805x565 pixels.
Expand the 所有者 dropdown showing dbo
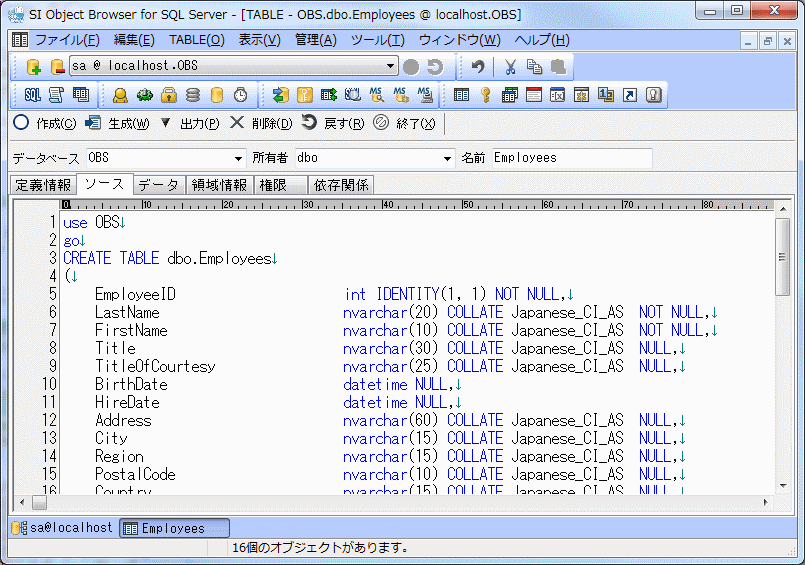pyautogui.click(x=448, y=158)
